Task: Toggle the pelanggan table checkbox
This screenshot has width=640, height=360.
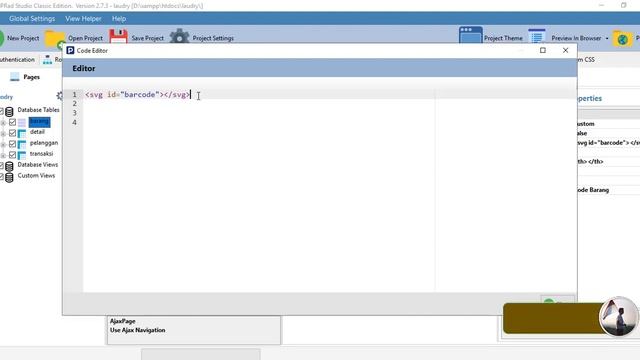Action: [13, 144]
